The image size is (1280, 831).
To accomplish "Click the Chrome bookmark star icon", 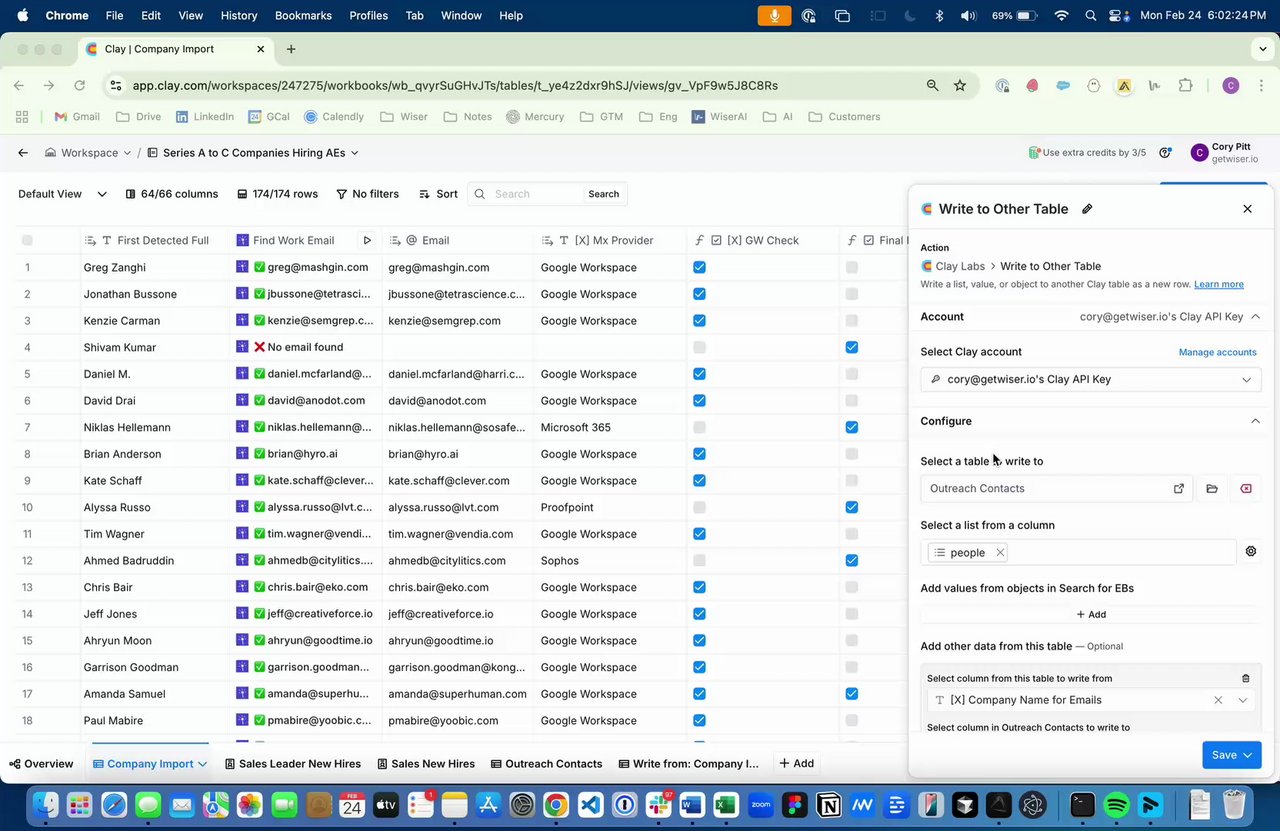I will pyautogui.click(x=960, y=86).
